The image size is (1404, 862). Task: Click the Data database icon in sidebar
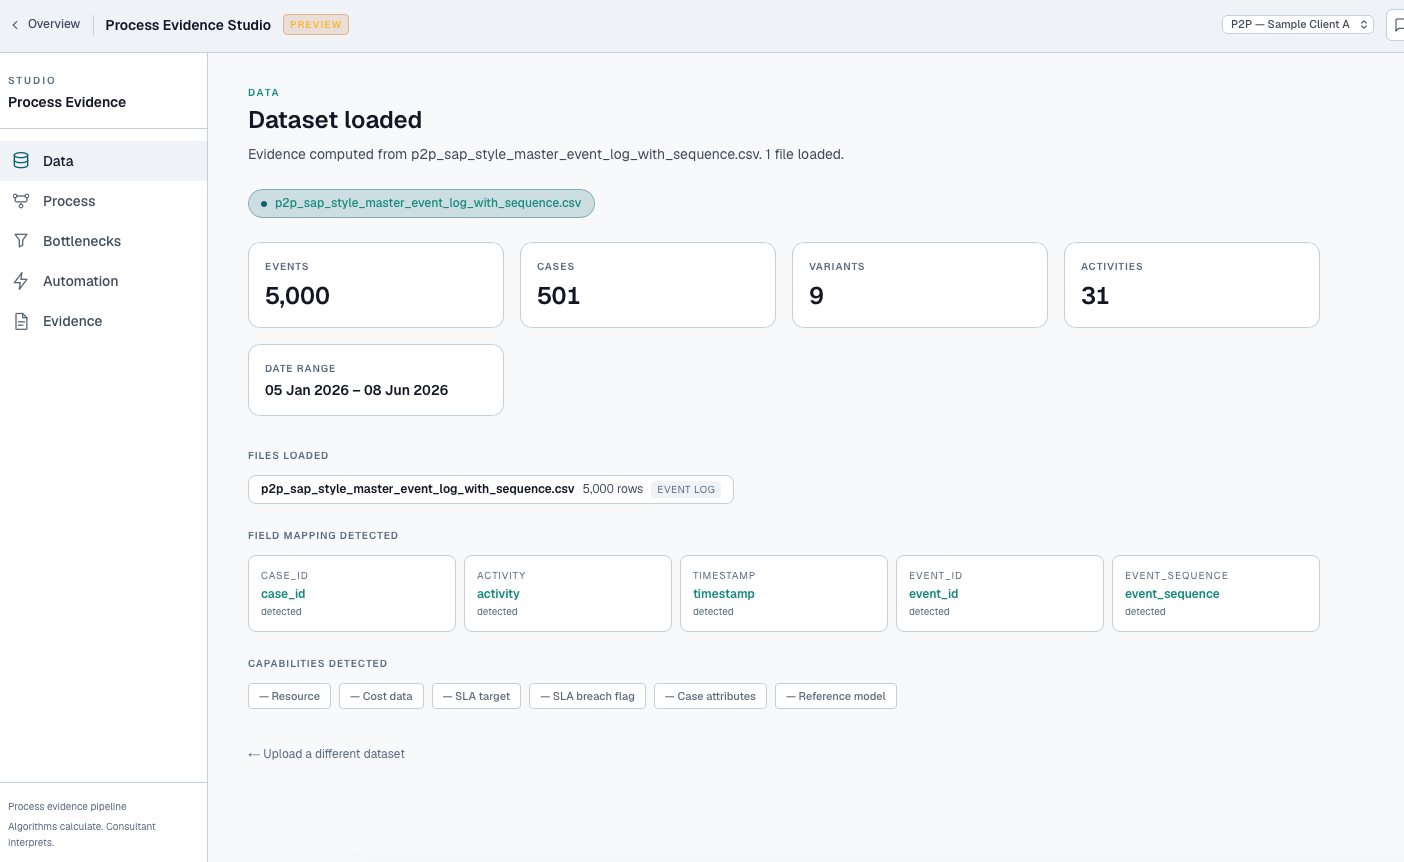click(x=21, y=160)
